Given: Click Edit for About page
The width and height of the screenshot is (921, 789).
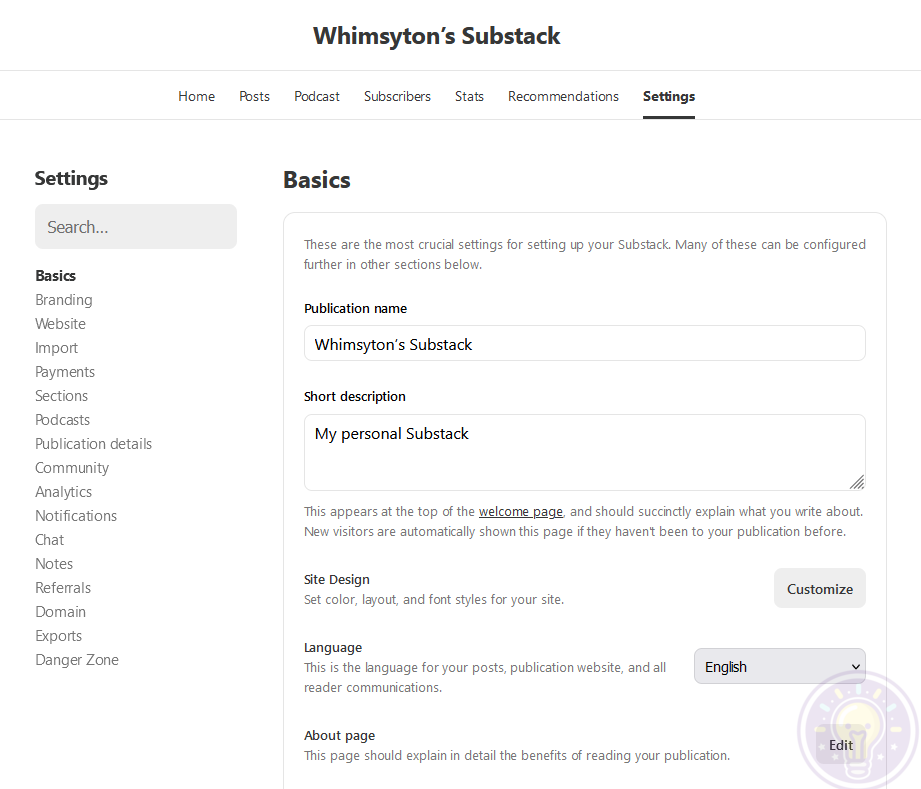Looking at the screenshot, I should tap(841, 745).
